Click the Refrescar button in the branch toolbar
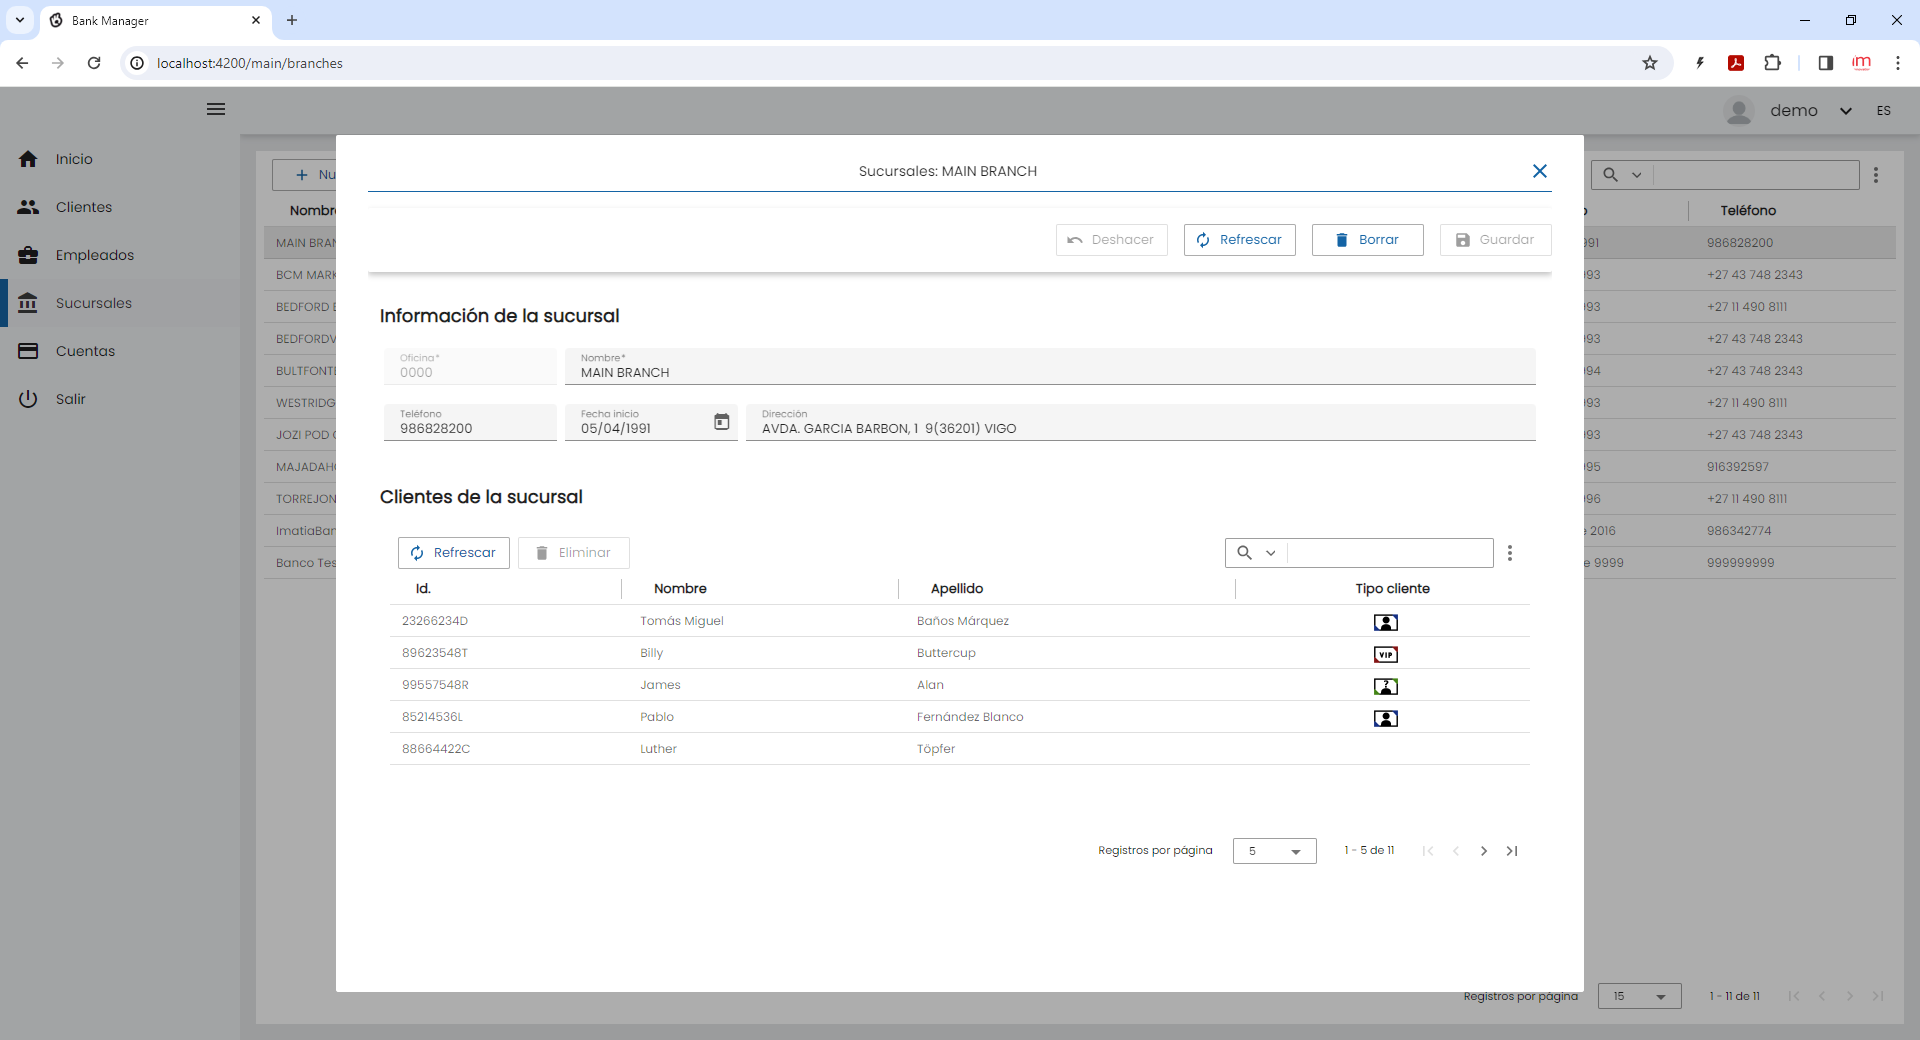Screen dimensions: 1920x1040 (x=1239, y=240)
